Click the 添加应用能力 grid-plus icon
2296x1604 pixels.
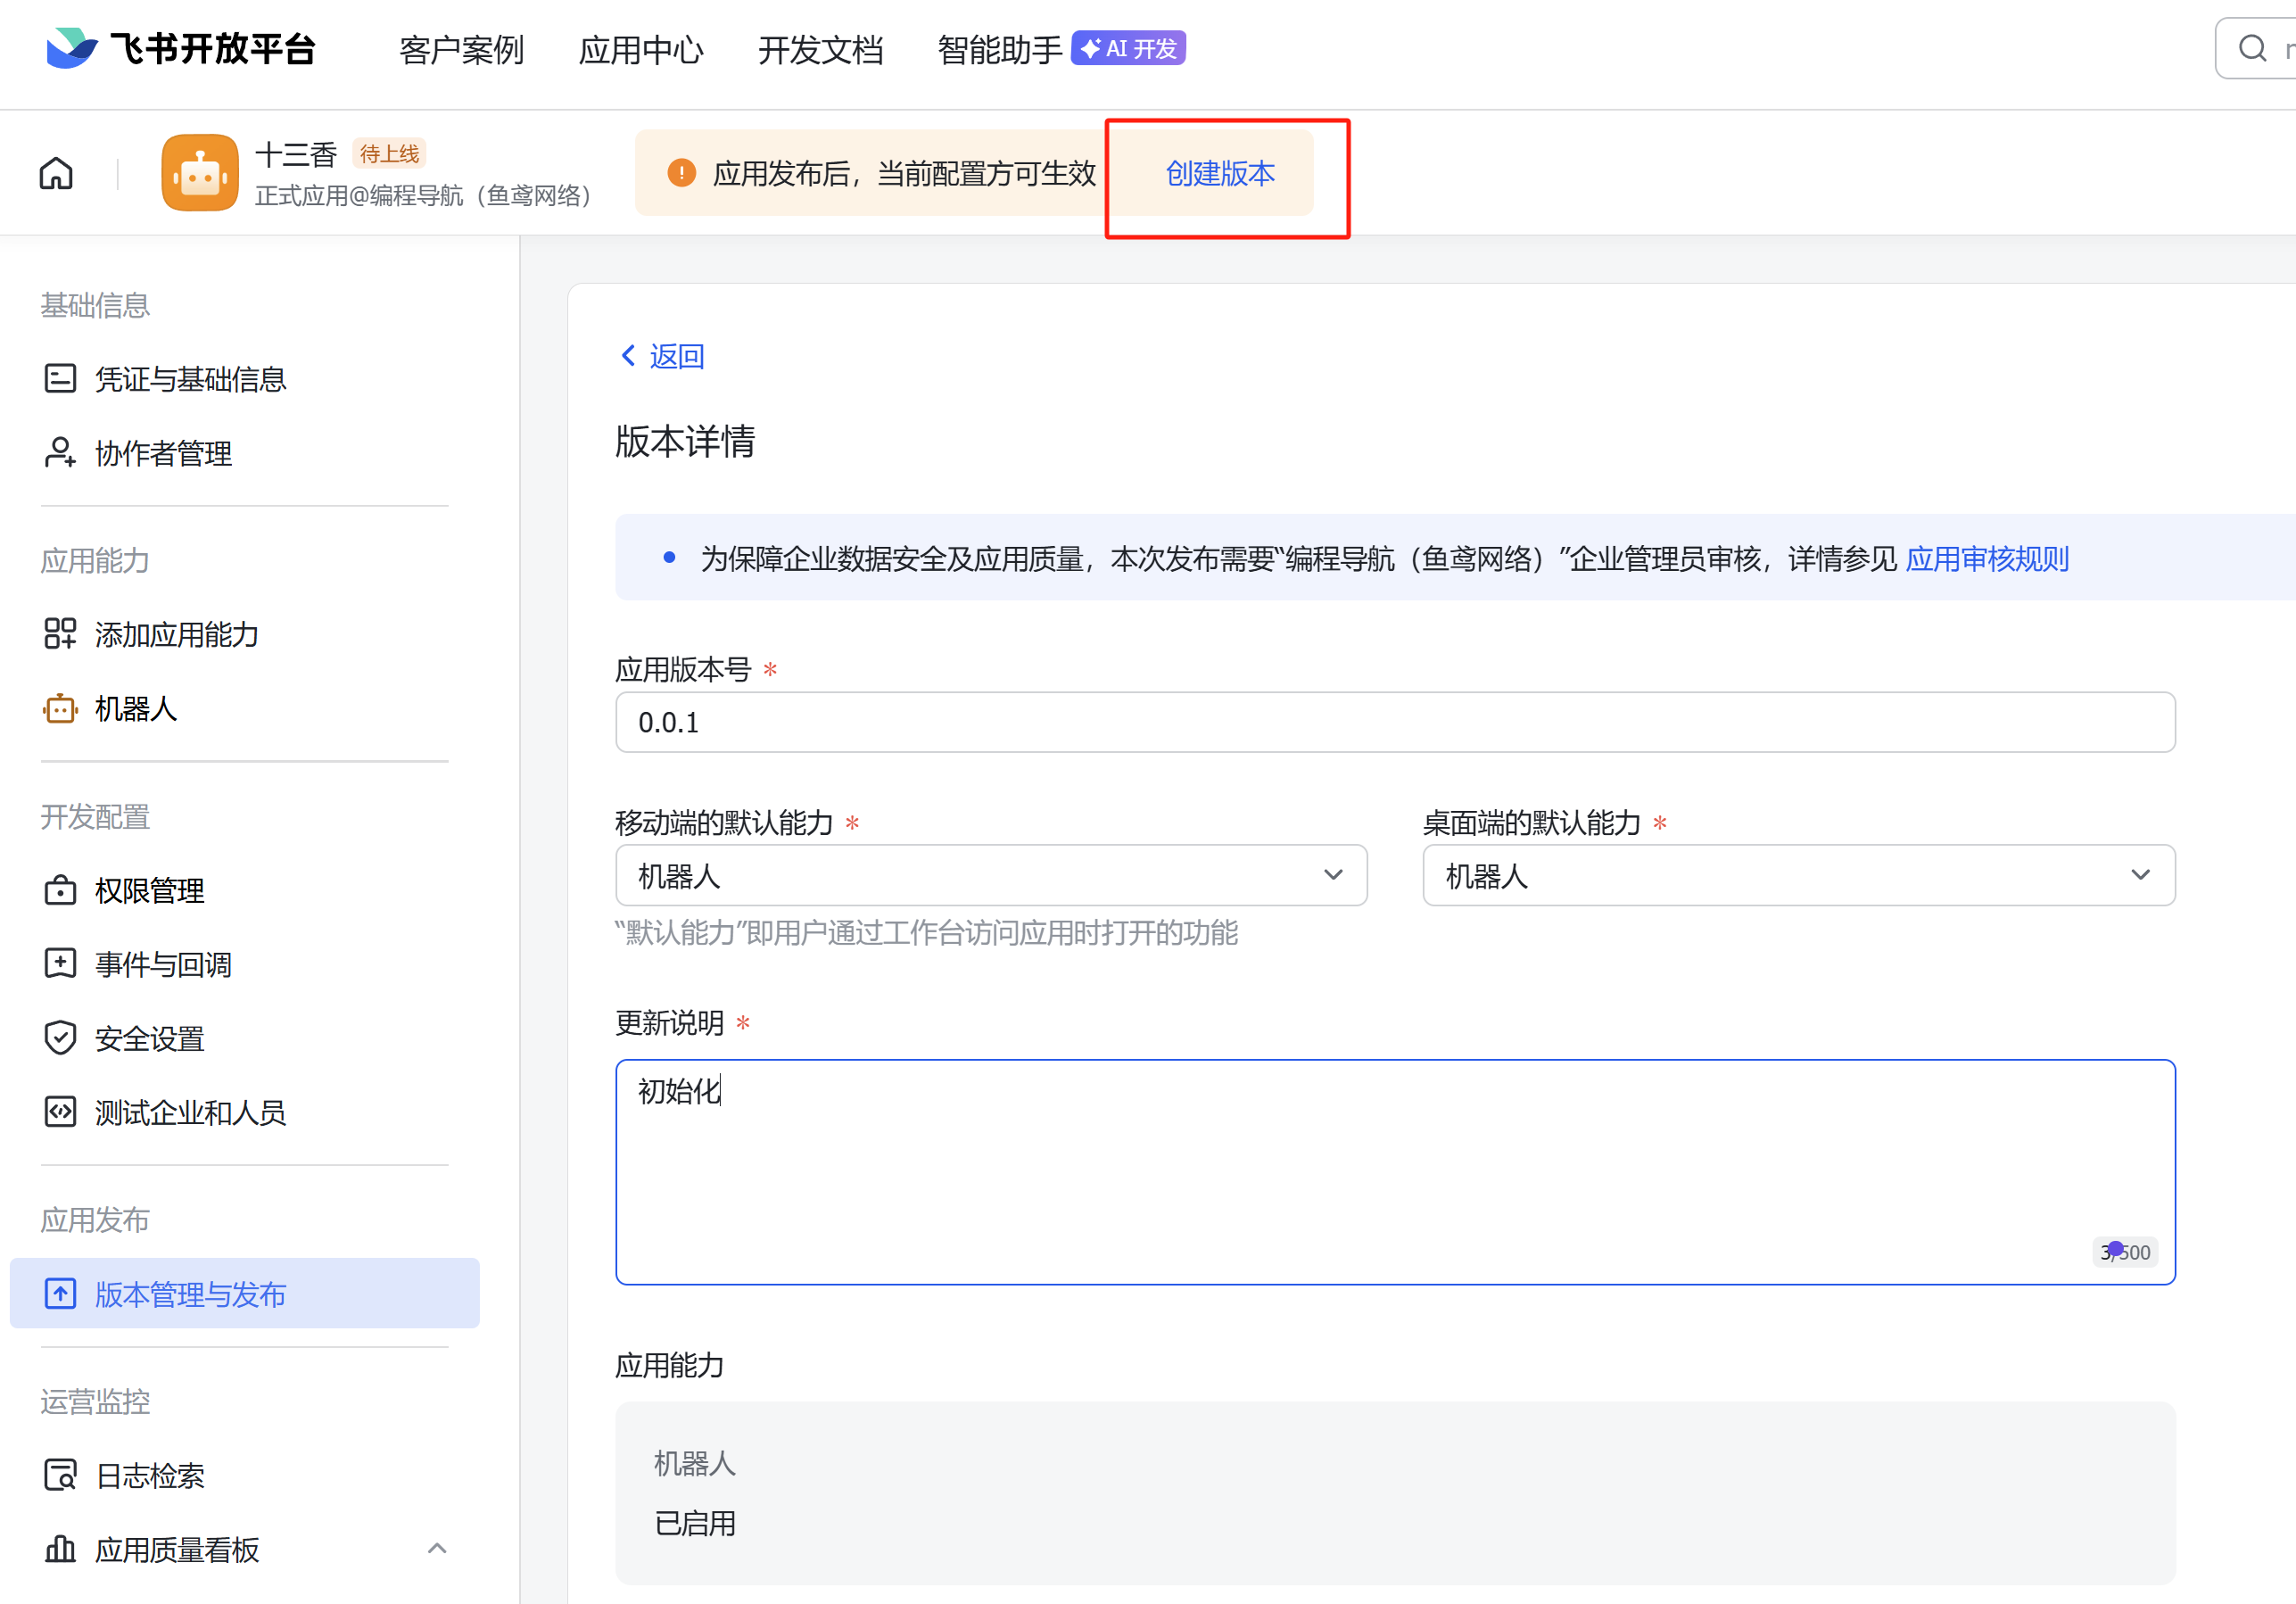point(60,634)
